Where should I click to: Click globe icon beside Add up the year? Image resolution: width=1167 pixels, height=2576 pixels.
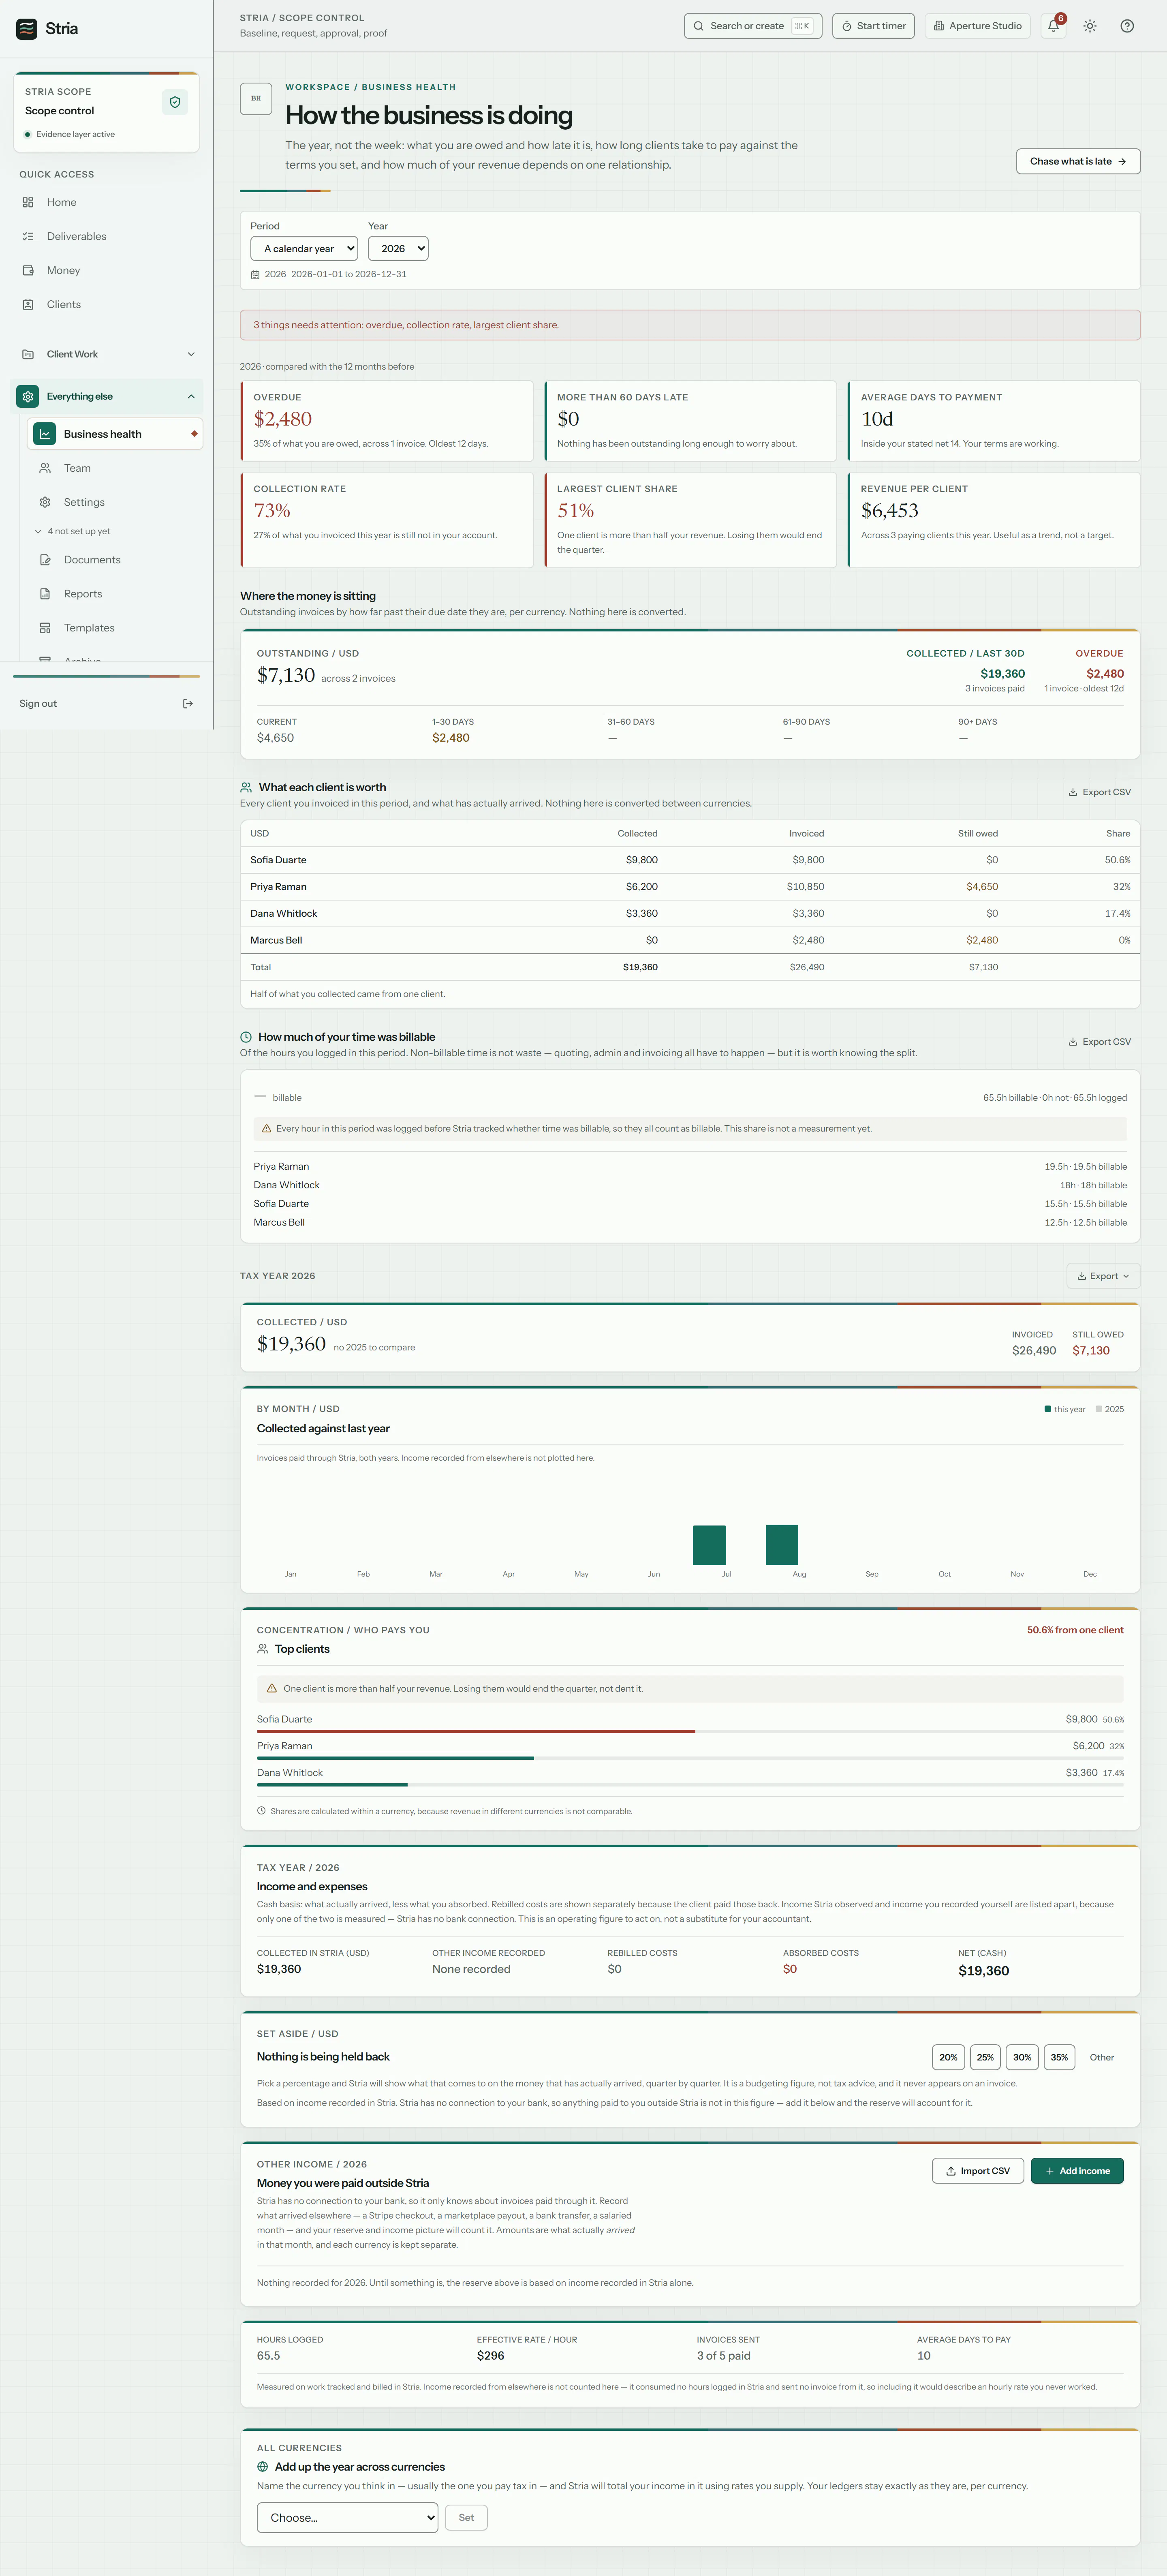tap(263, 2467)
